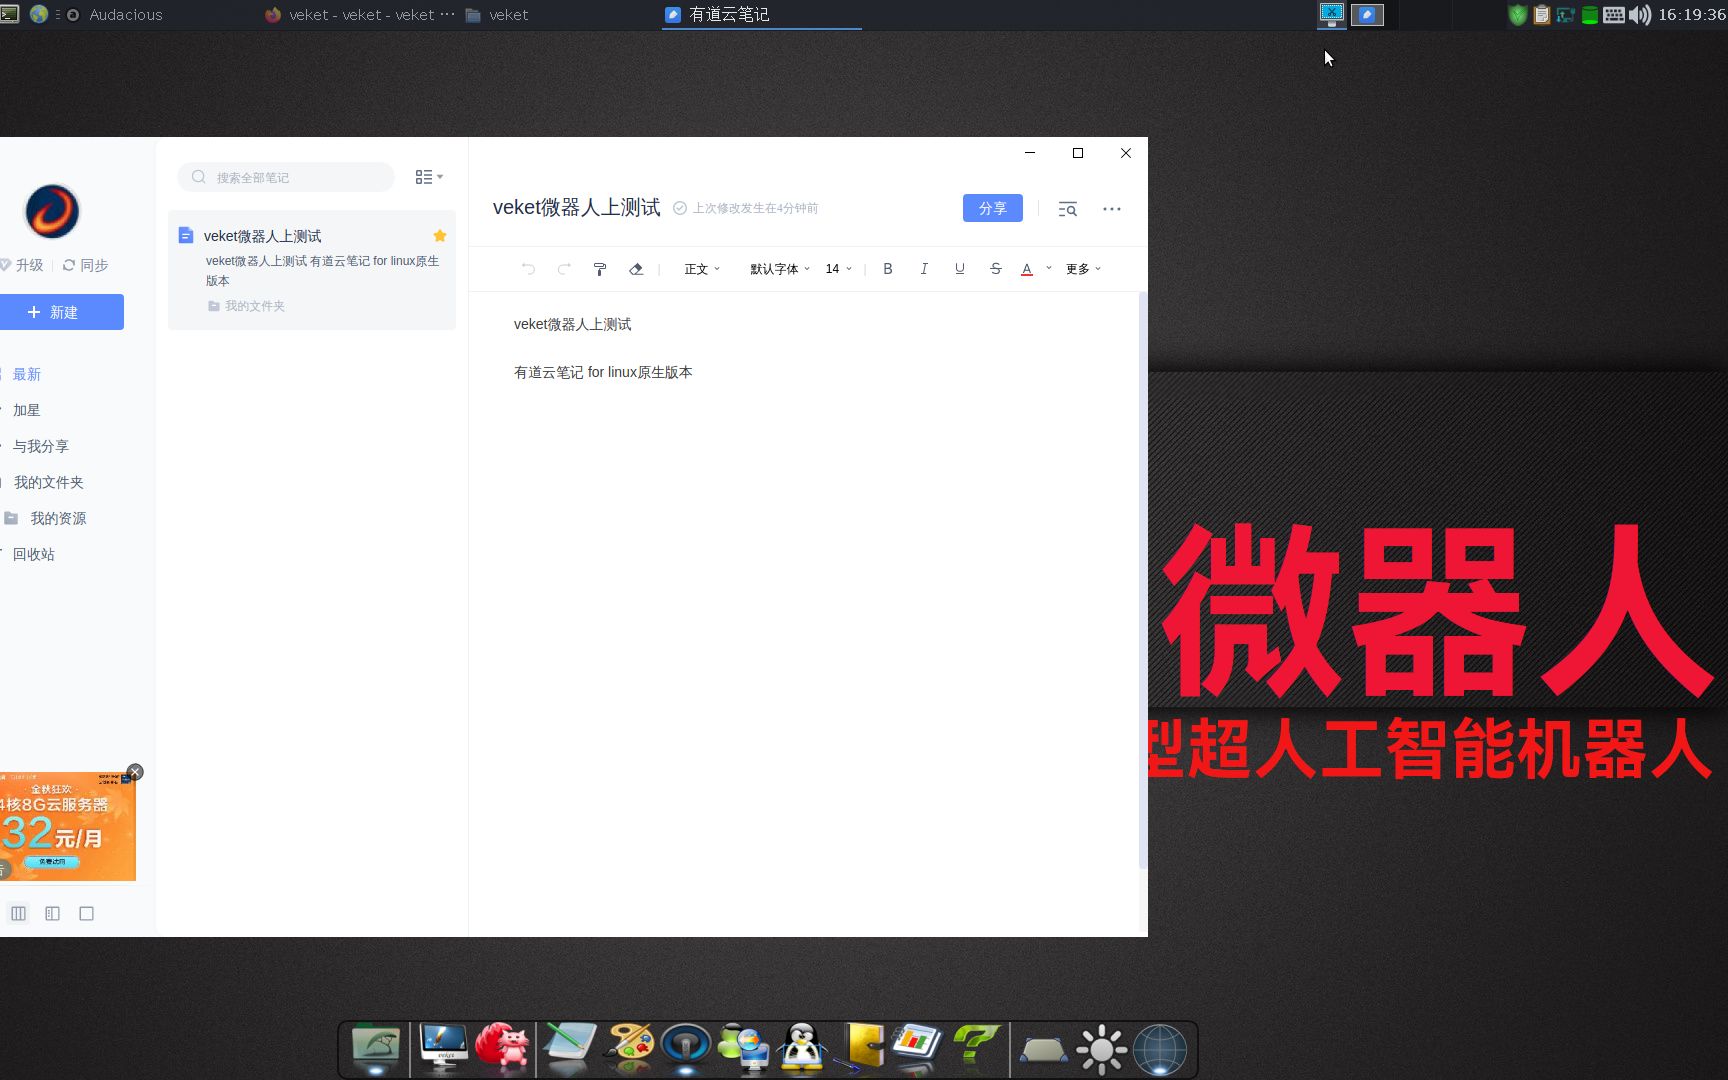Open 我的资源 in the sidebar
Viewport: 1728px width, 1080px height.
coord(58,518)
